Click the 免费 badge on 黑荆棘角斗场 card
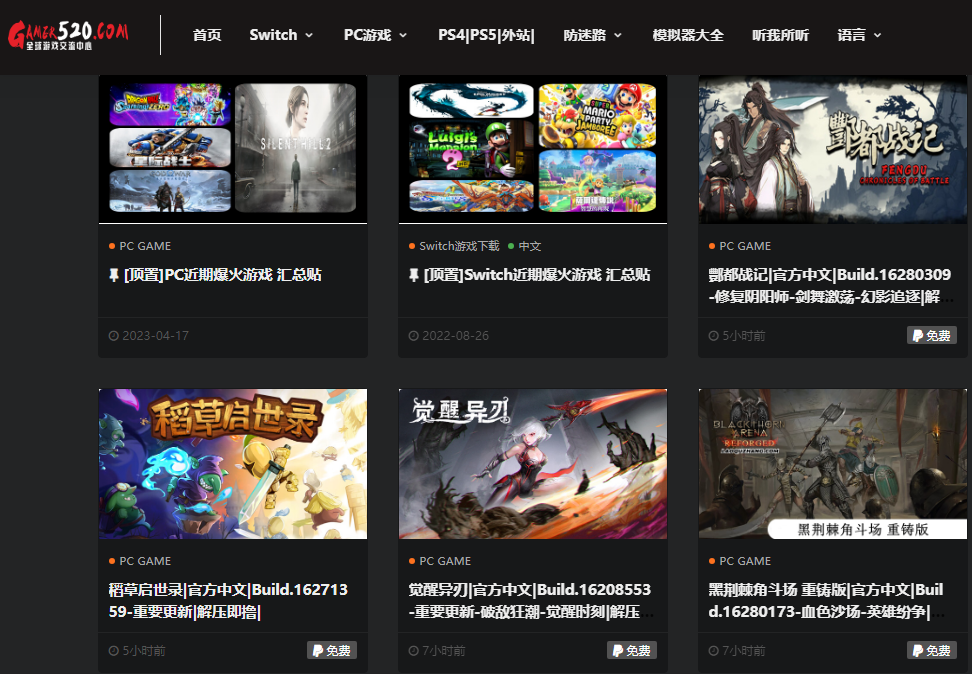The image size is (972, 674). [932, 650]
